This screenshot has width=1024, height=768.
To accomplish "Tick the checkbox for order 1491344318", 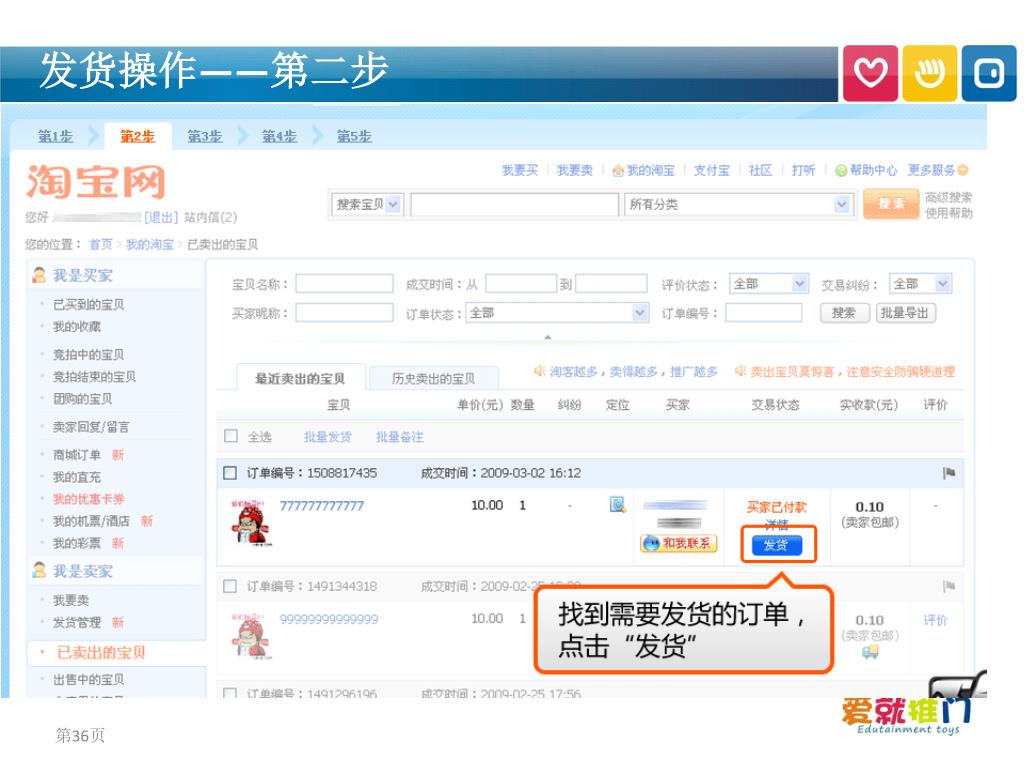I will pos(230,586).
